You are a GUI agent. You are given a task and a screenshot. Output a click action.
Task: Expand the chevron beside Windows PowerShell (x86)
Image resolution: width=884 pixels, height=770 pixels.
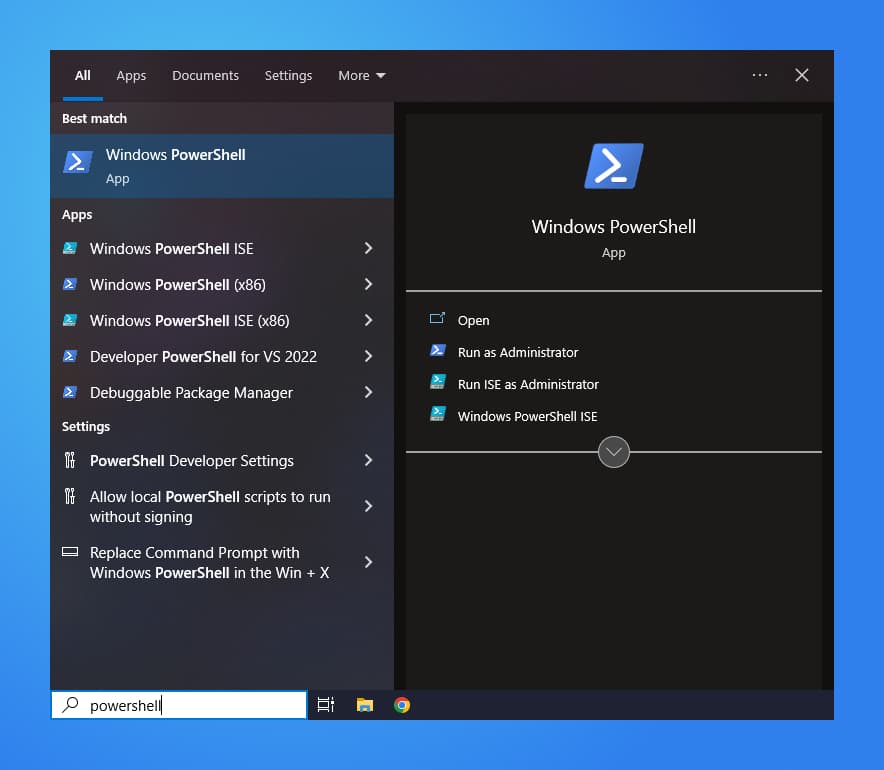point(368,284)
